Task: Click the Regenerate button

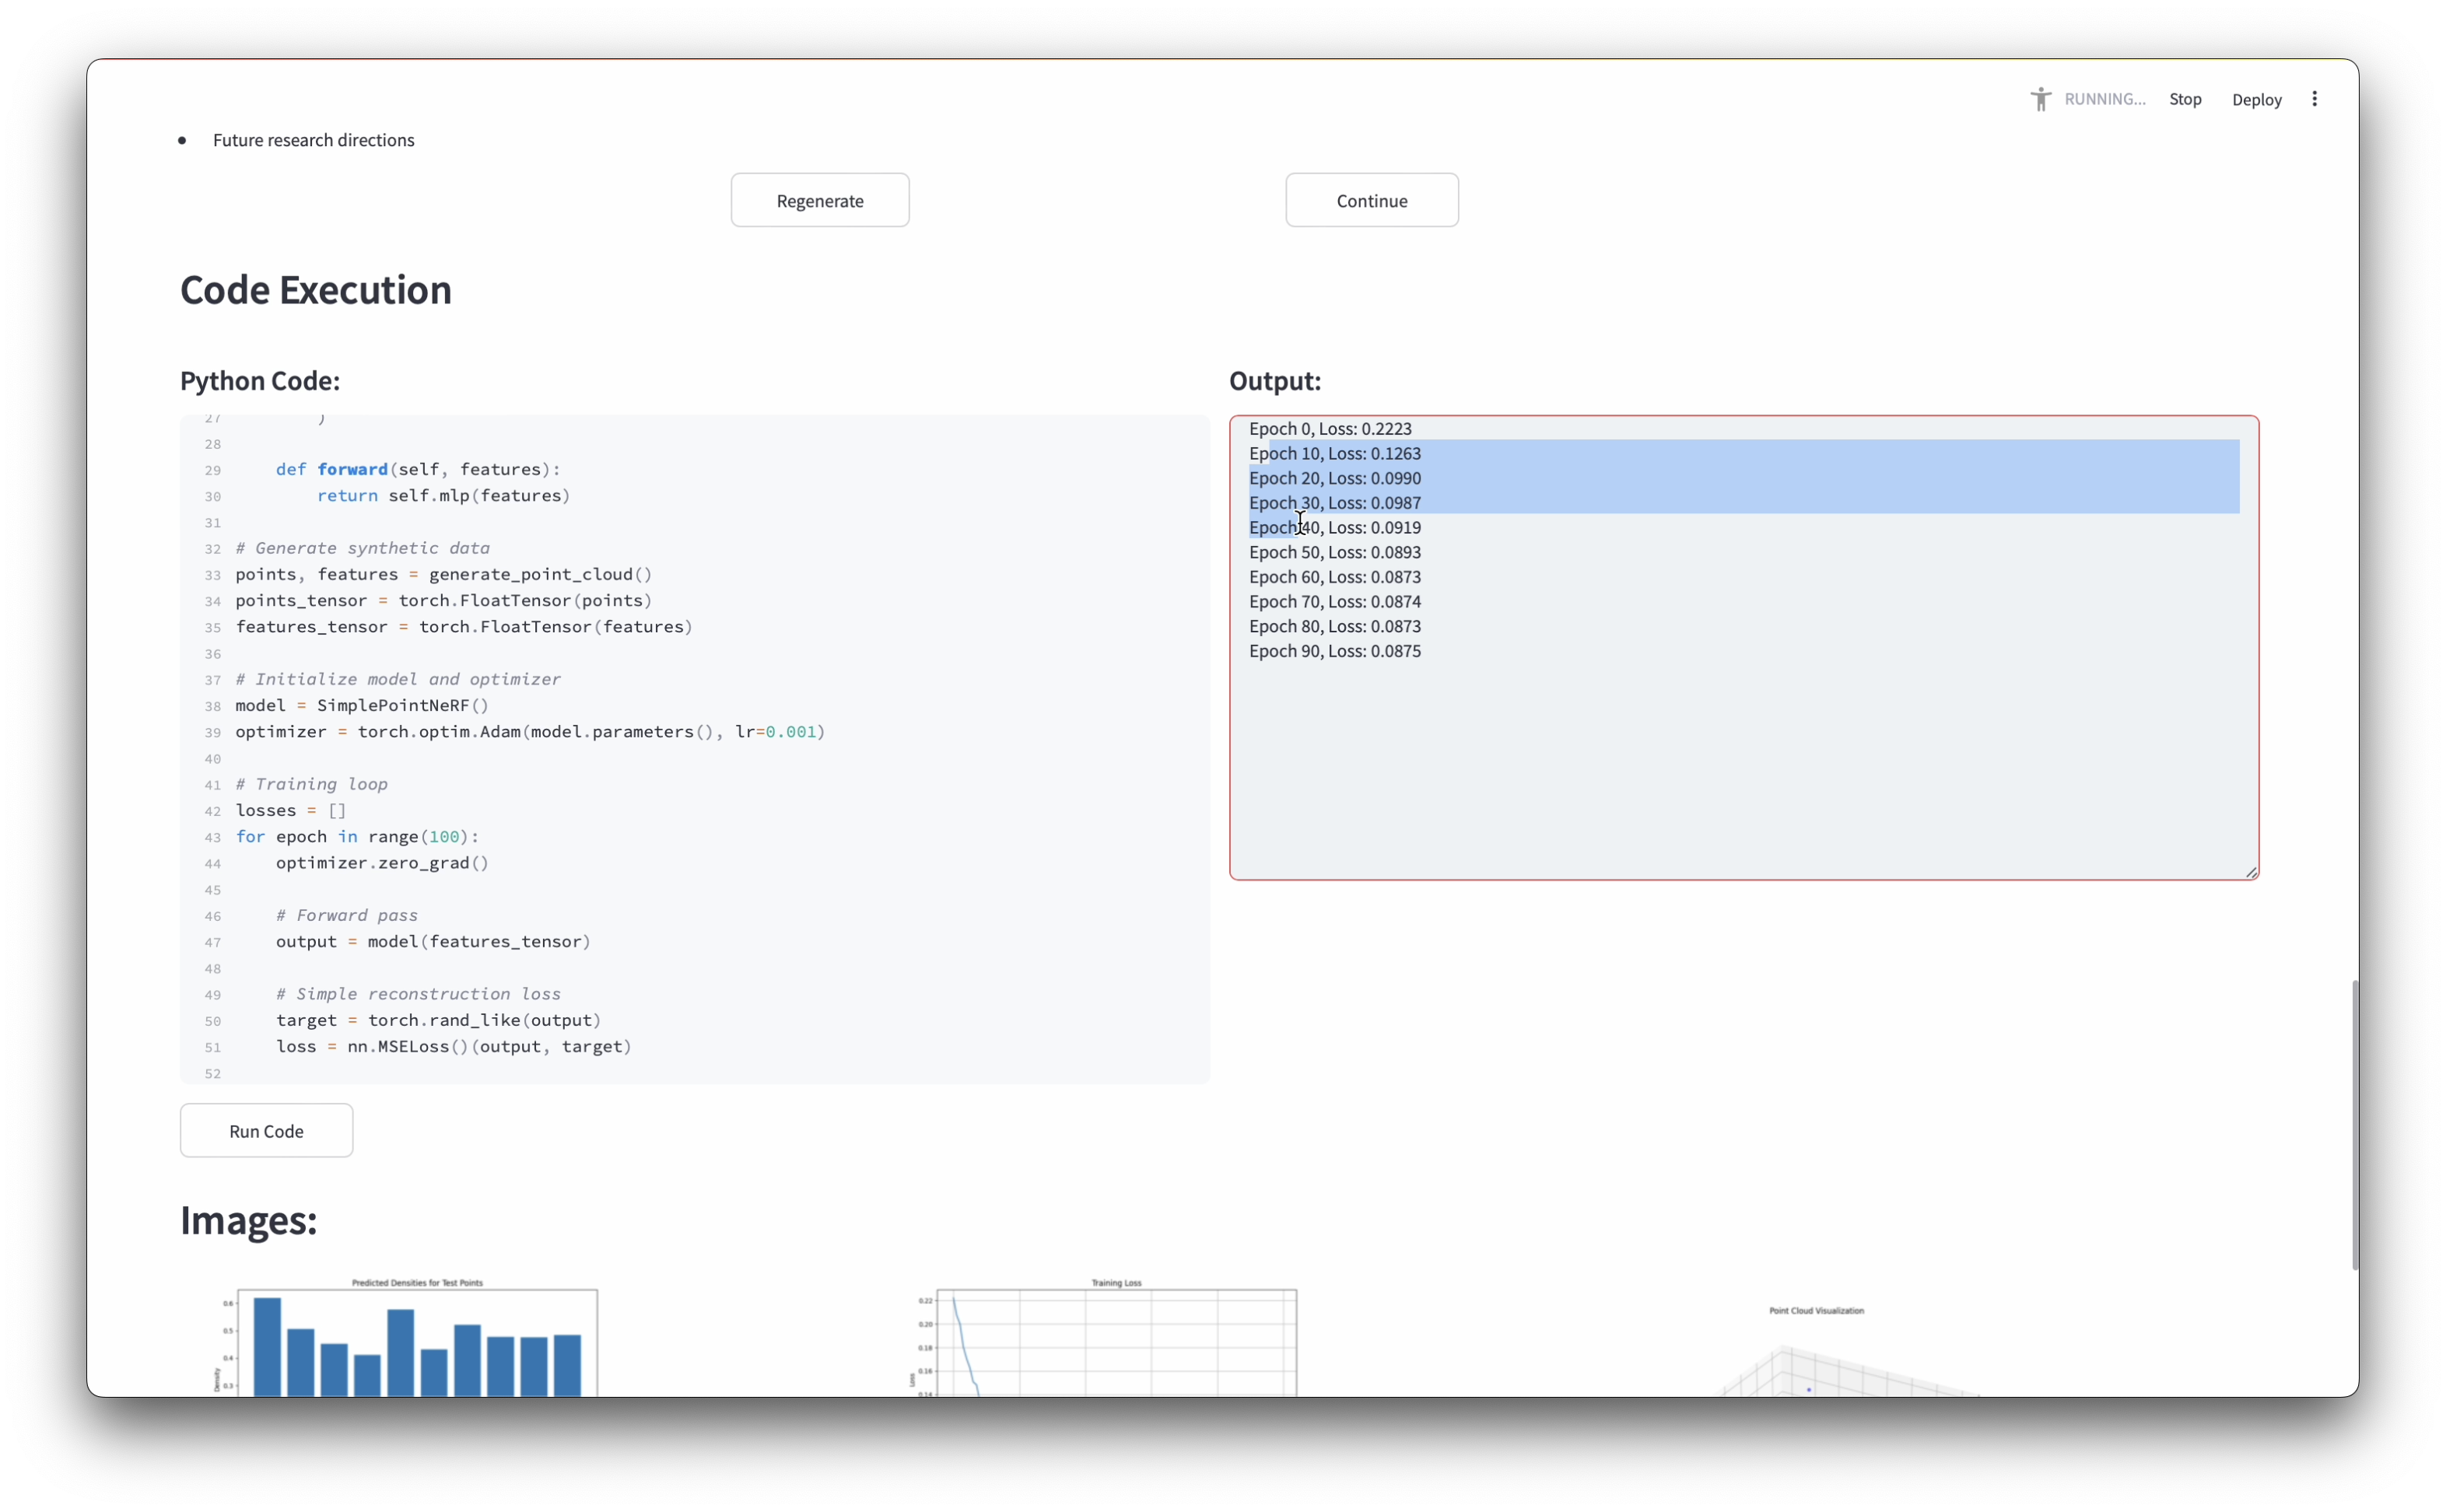Action: click(x=819, y=201)
